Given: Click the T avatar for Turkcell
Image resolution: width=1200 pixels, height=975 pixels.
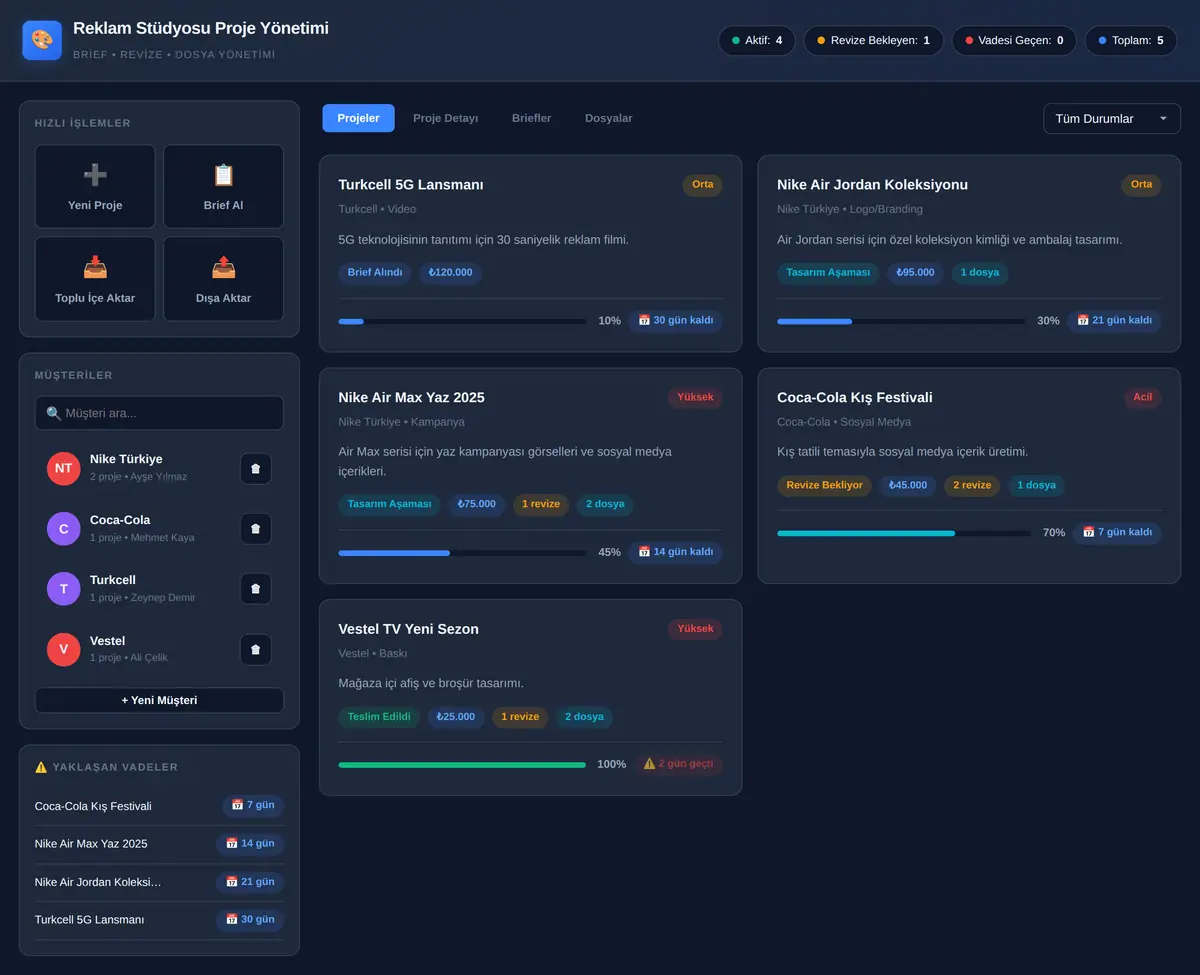Looking at the screenshot, I should click(x=63, y=589).
